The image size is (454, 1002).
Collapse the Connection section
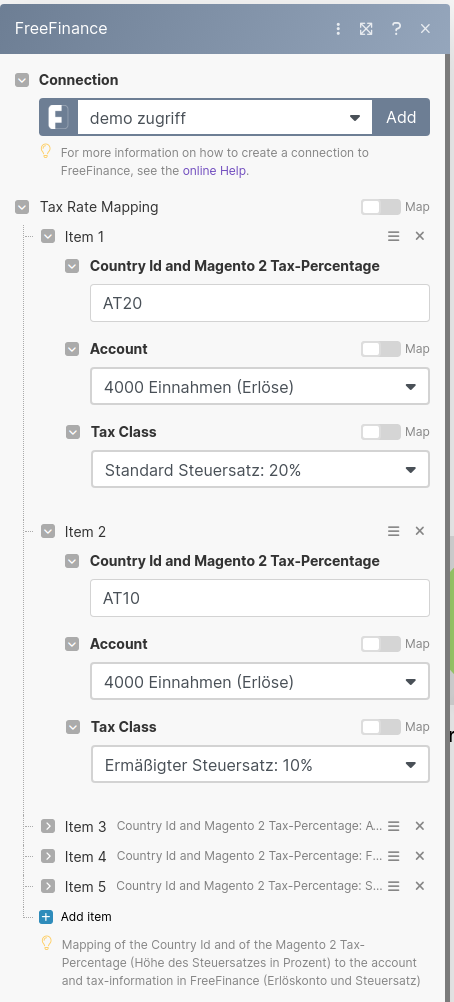point(22,80)
